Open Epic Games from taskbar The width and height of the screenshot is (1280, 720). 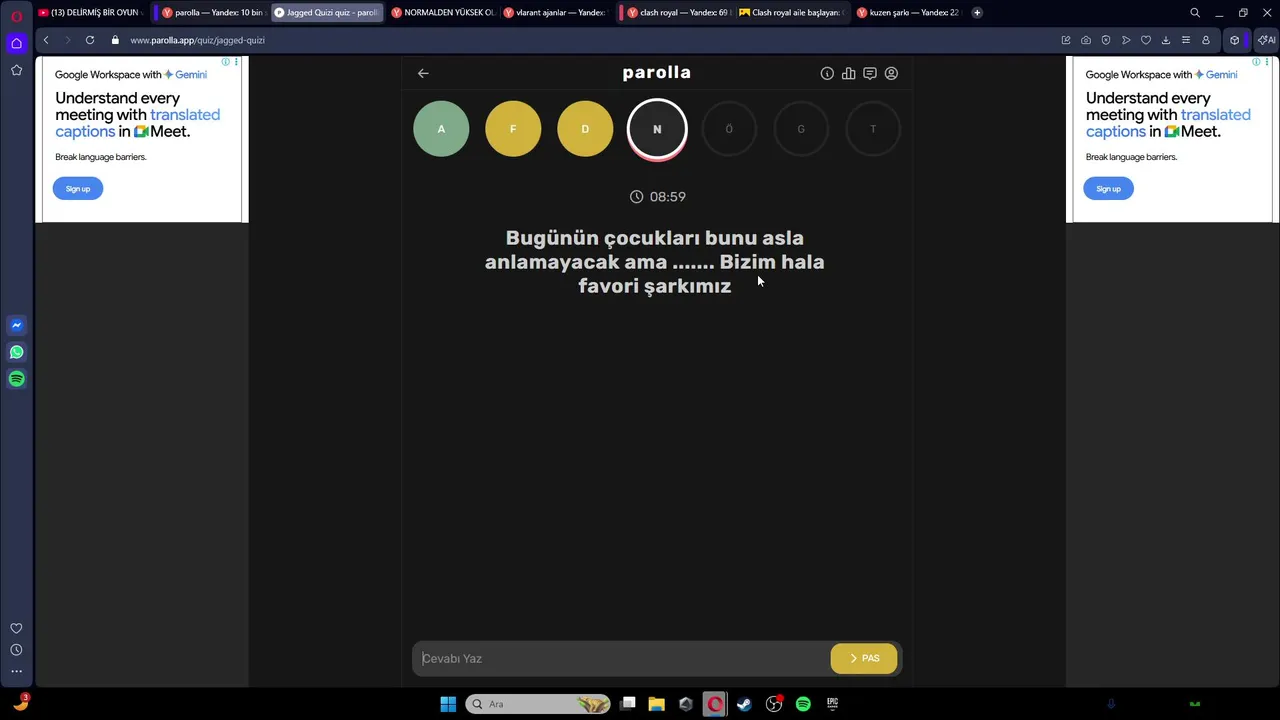(x=832, y=704)
